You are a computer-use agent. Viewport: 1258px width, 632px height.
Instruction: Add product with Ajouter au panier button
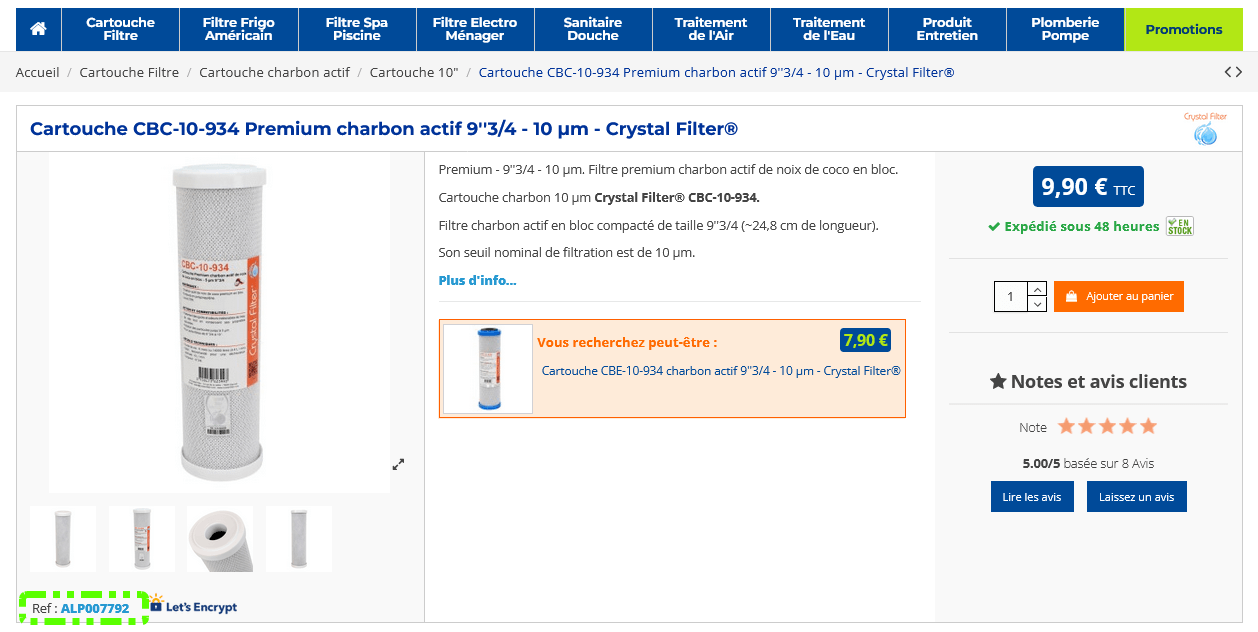tap(1118, 296)
